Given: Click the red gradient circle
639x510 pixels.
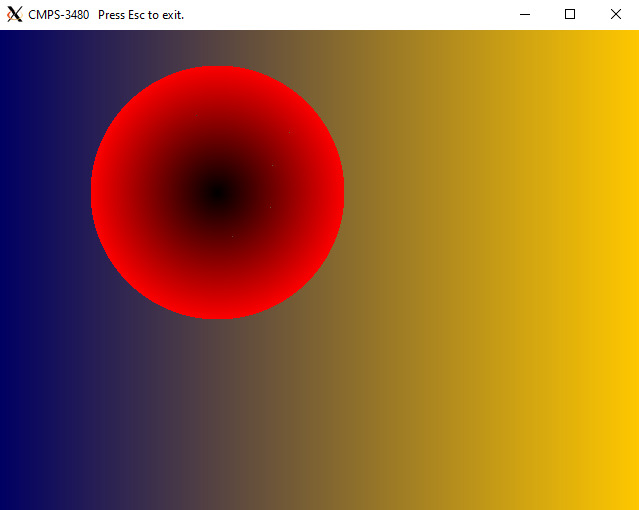Looking at the screenshot, I should [x=218, y=192].
